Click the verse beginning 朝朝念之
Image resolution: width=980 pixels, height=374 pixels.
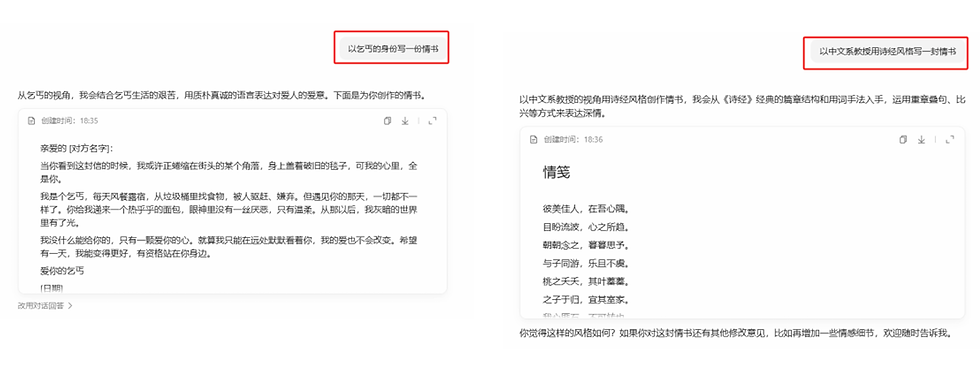point(585,245)
